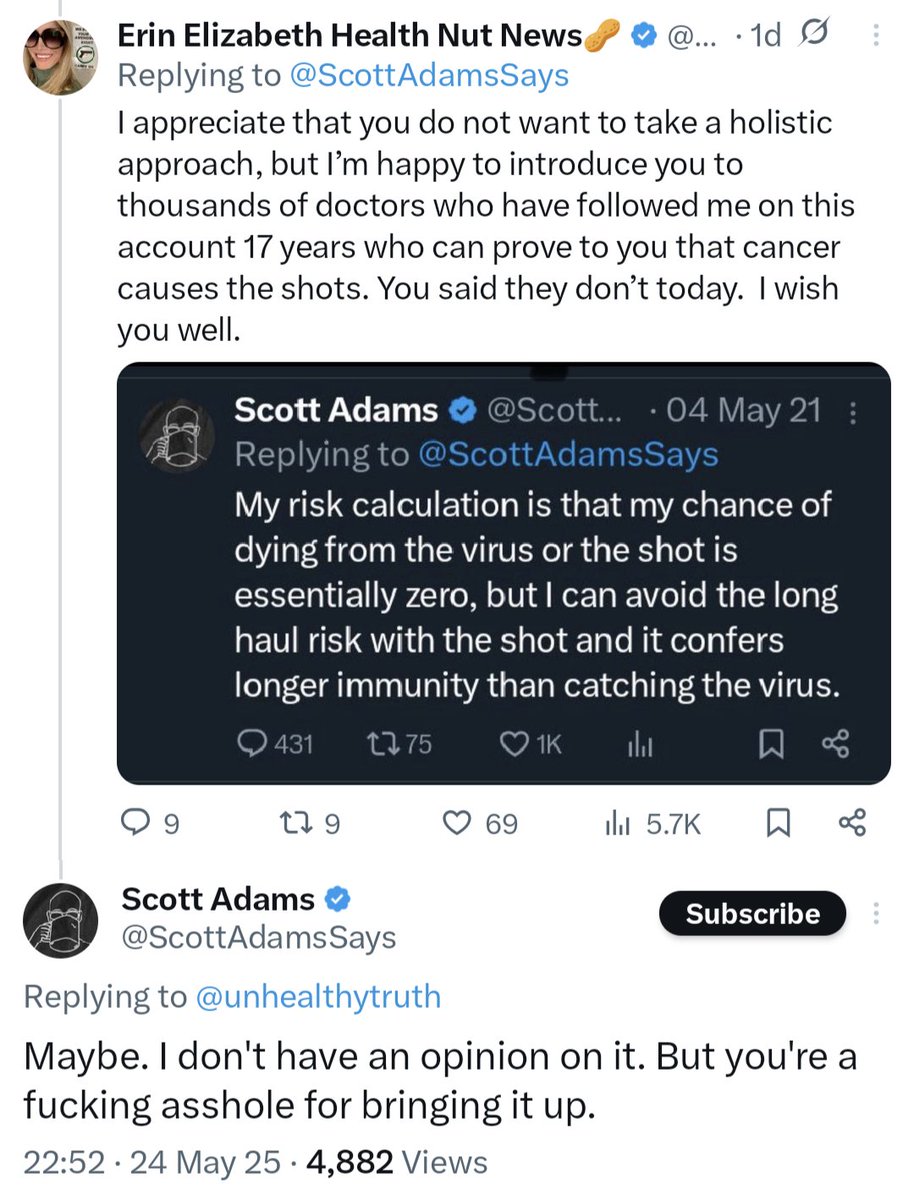This screenshot has height=1200, width=914.
Task: Bookmark Erin Elizabeth's post
Action: pyautogui.click(x=777, y=824)
